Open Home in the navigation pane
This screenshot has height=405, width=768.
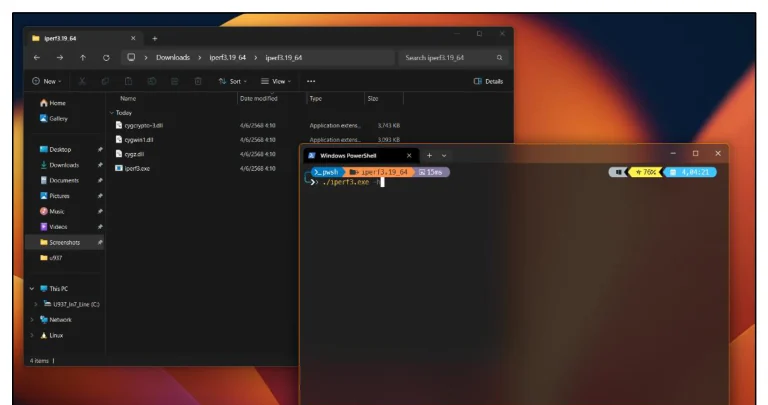point(57,103)
